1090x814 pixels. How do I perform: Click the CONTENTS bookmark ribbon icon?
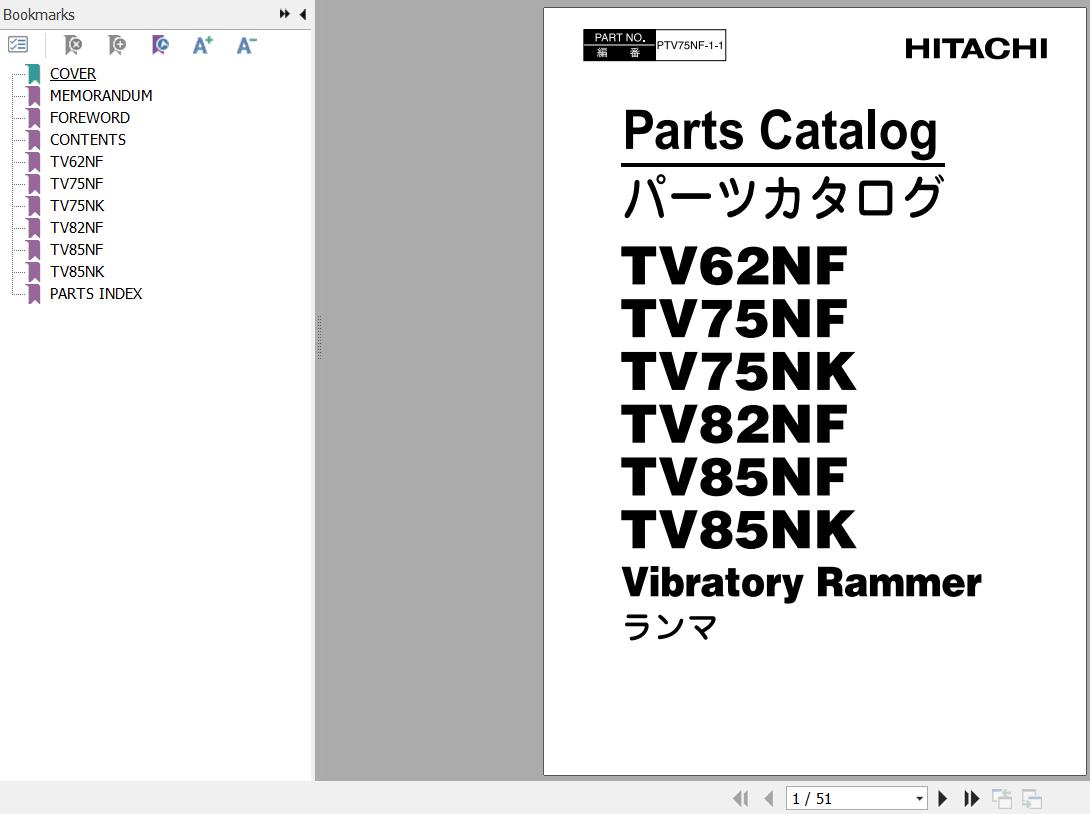pos(34,140)
